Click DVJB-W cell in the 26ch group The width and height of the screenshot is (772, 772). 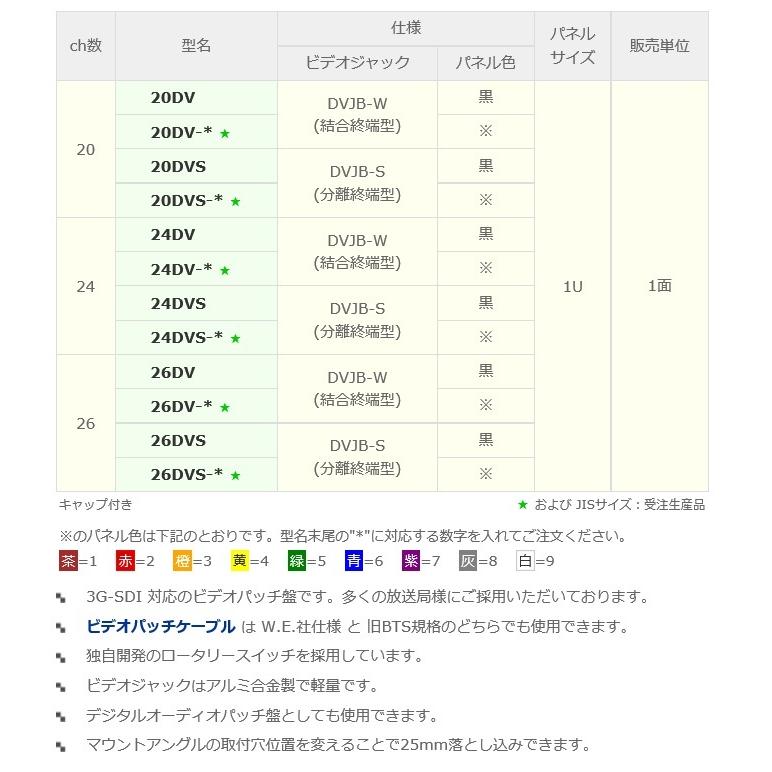(357, 388)
